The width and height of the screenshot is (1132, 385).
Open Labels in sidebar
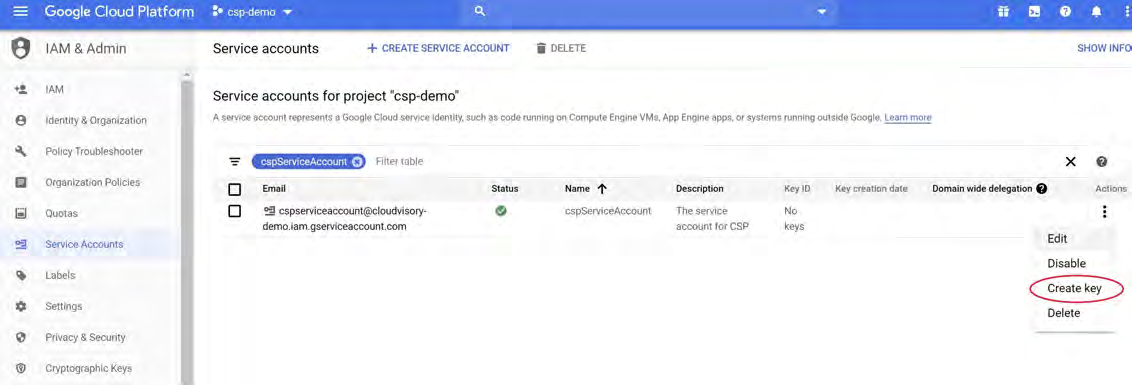click(60, 275)
